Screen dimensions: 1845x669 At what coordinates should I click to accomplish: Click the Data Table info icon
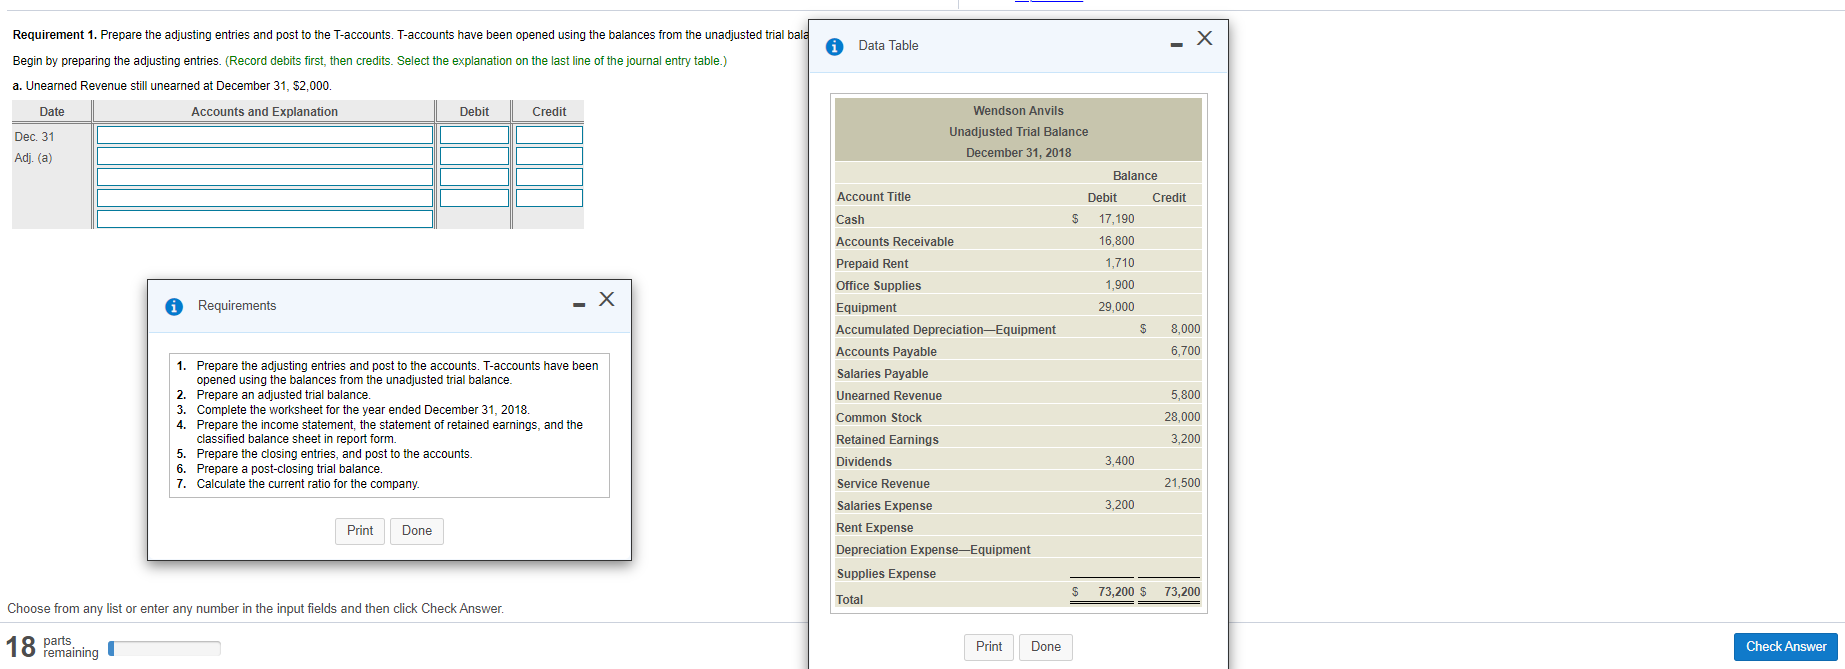coord(835,46)
